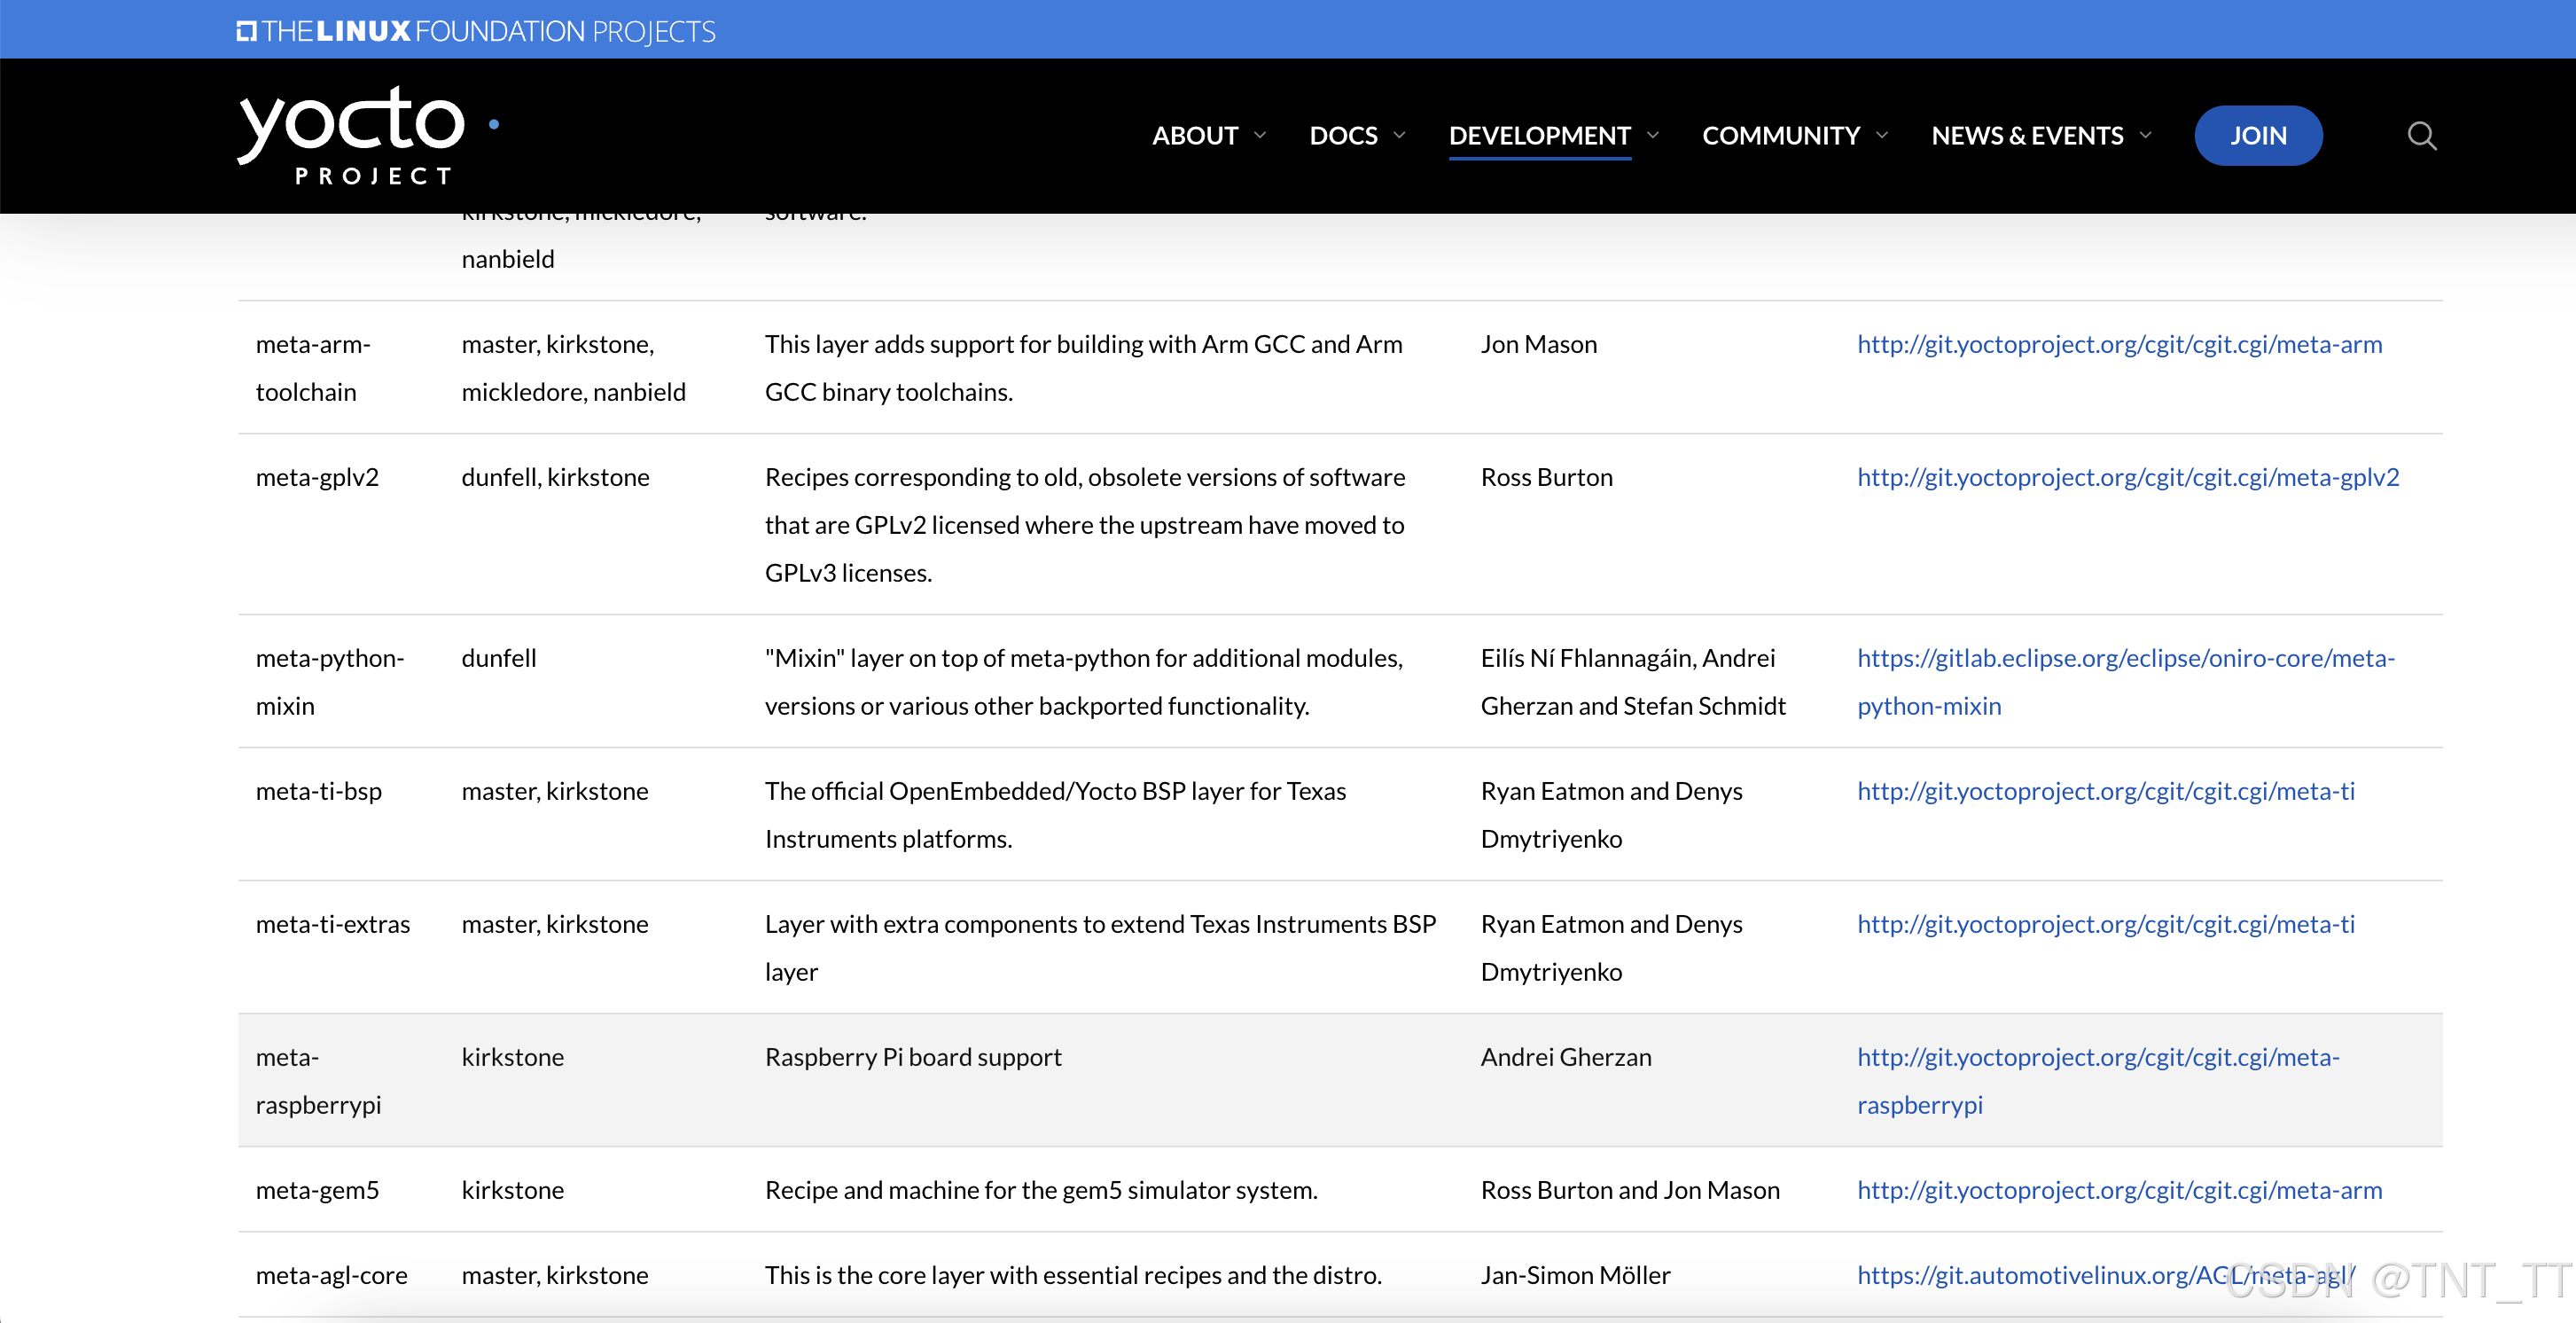Open the Development menu item
2576x1323 pixels.
pos(1539,135)
